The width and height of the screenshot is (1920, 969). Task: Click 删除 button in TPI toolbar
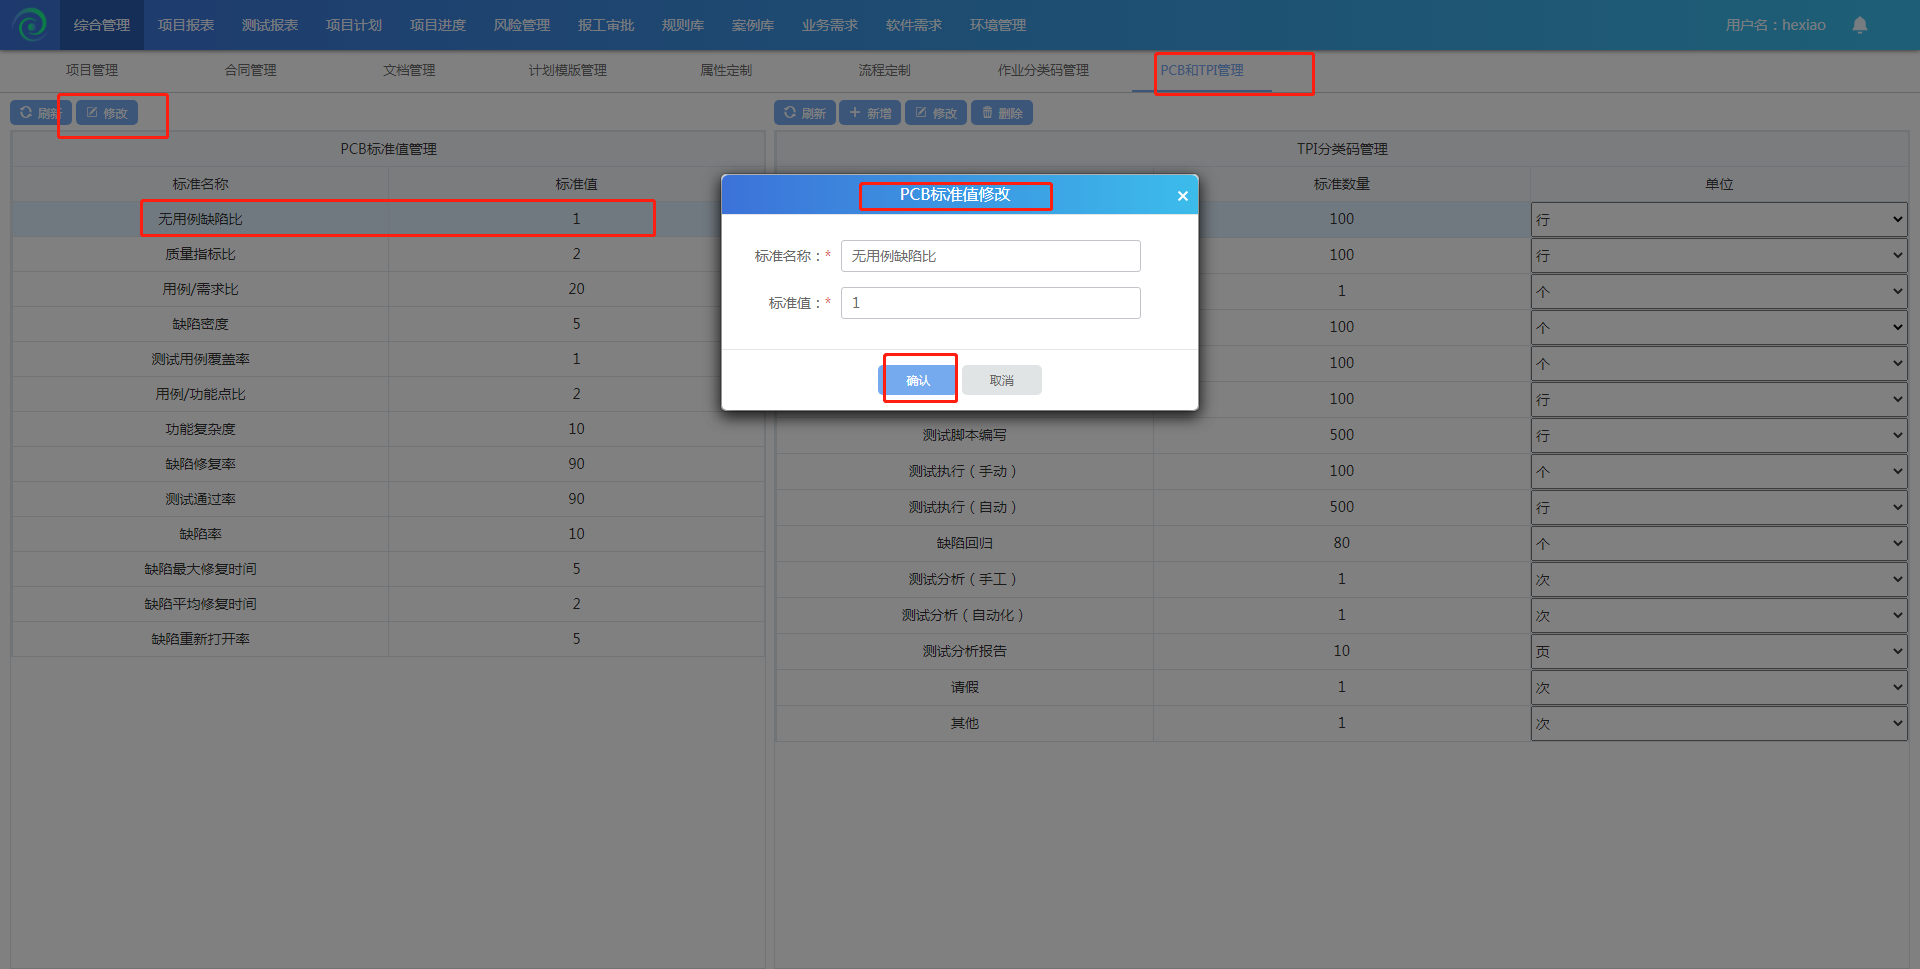tap(1001, 113)
